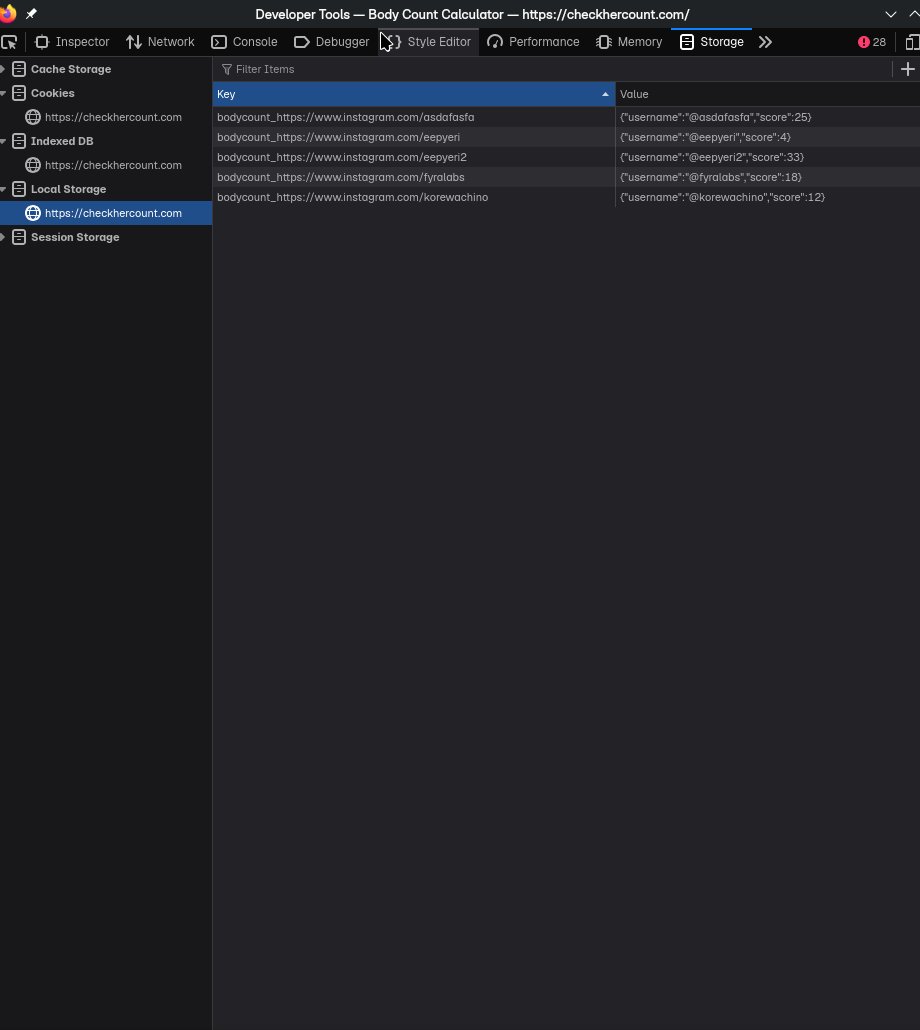Click the Inspector tab box icon

click(x=42, y=42)
